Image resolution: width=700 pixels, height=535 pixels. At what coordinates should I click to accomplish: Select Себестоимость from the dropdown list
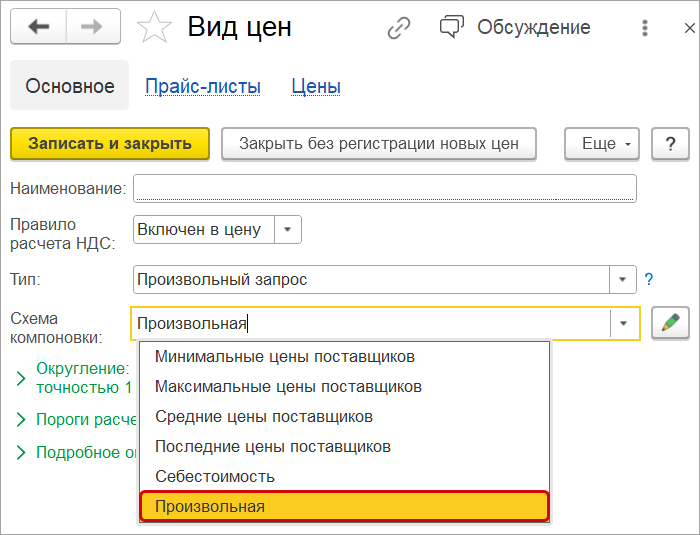(215, 476)
